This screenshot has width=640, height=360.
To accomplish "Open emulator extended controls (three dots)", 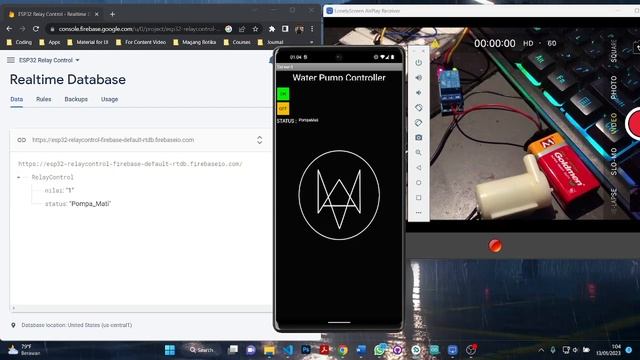I will click(418, 213).
